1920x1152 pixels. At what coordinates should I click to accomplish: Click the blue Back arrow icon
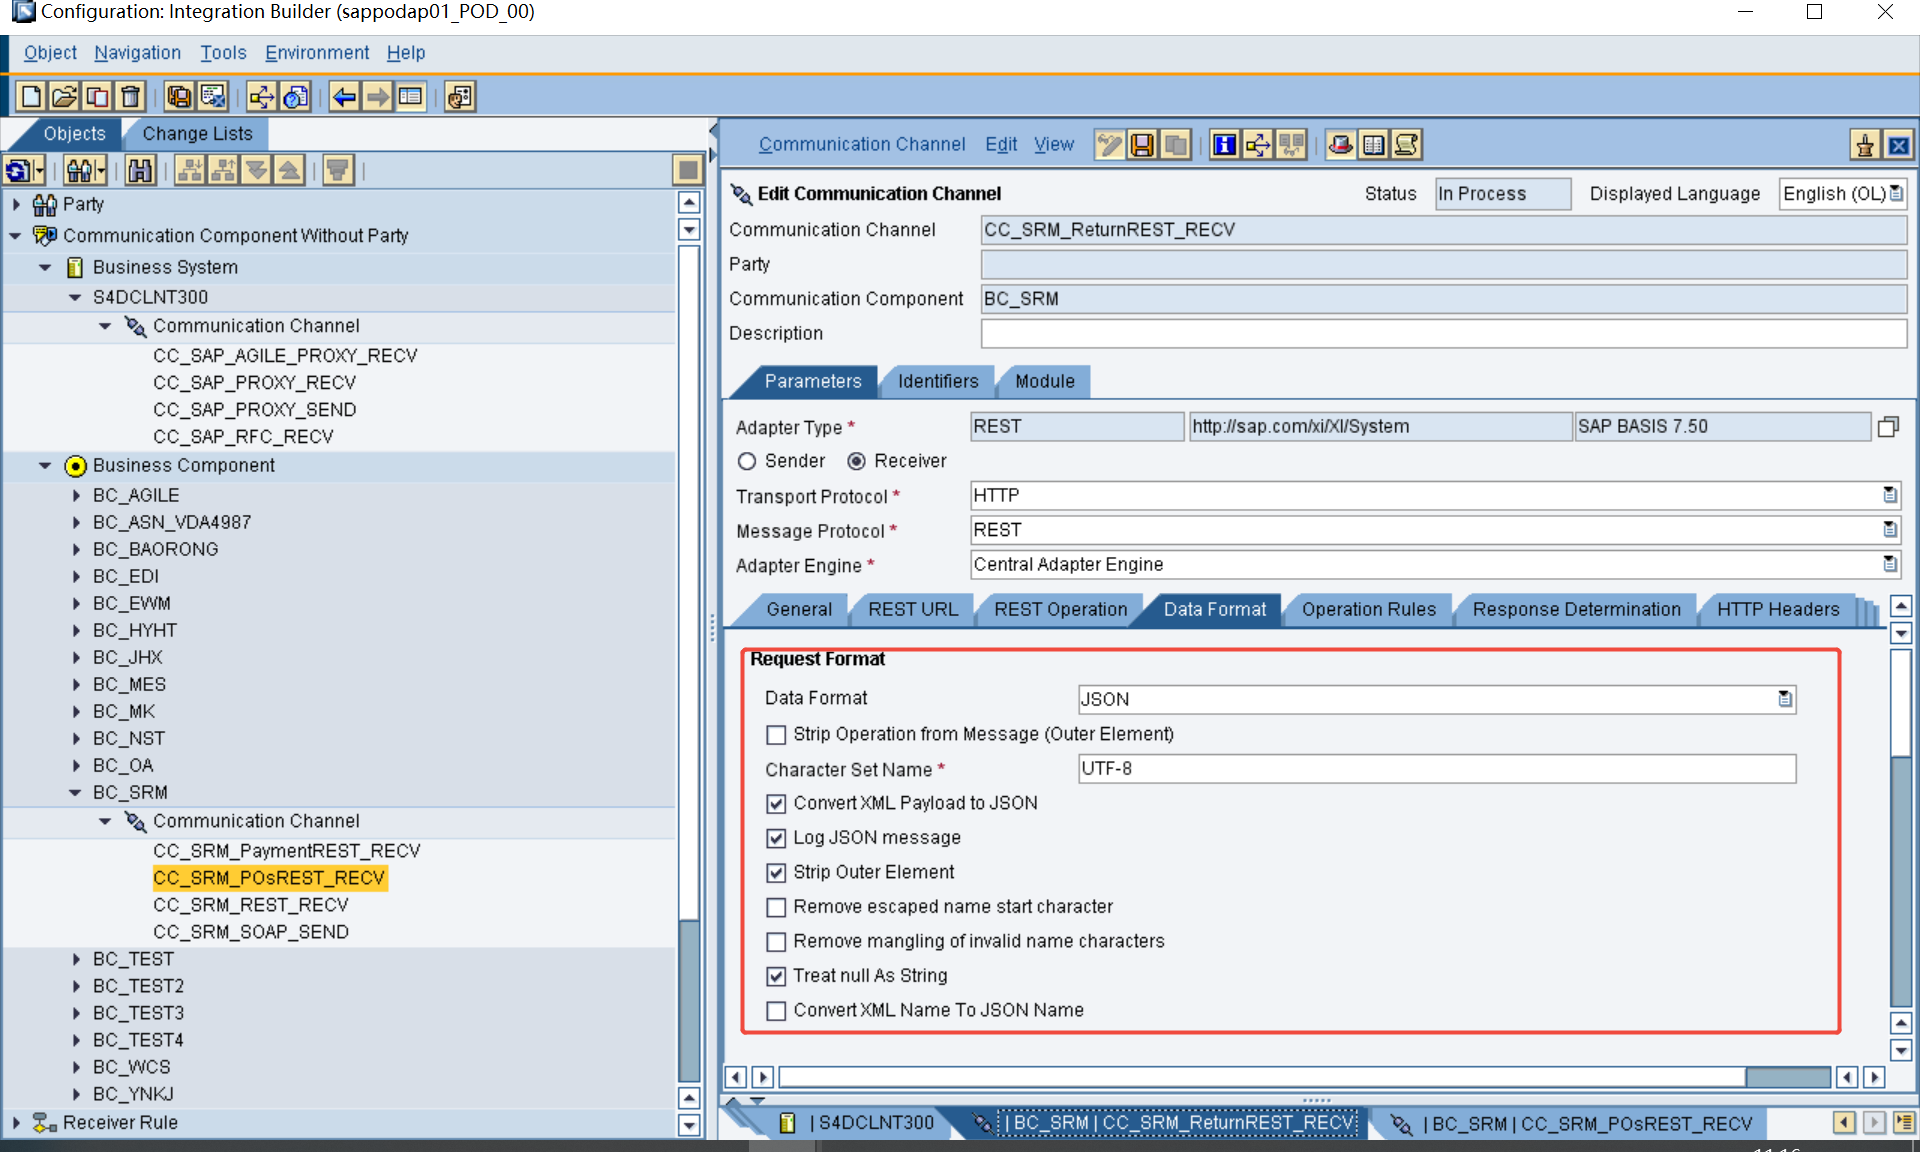tap(344, 97)
